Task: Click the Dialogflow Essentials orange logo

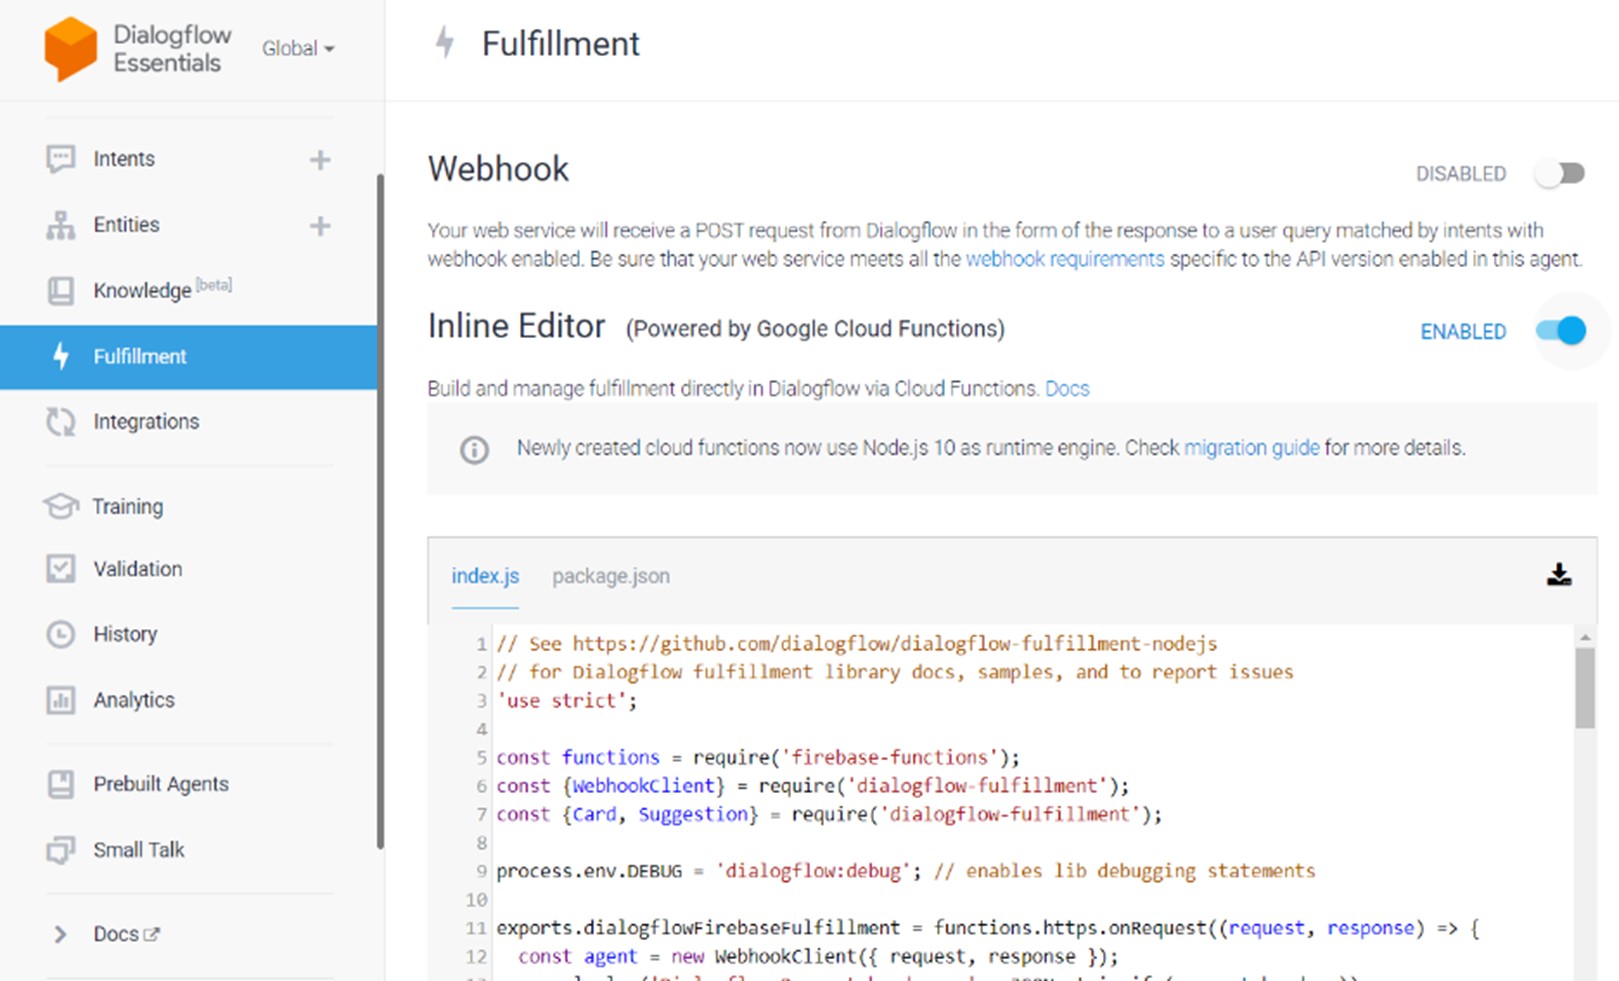Action: [70, 48]
